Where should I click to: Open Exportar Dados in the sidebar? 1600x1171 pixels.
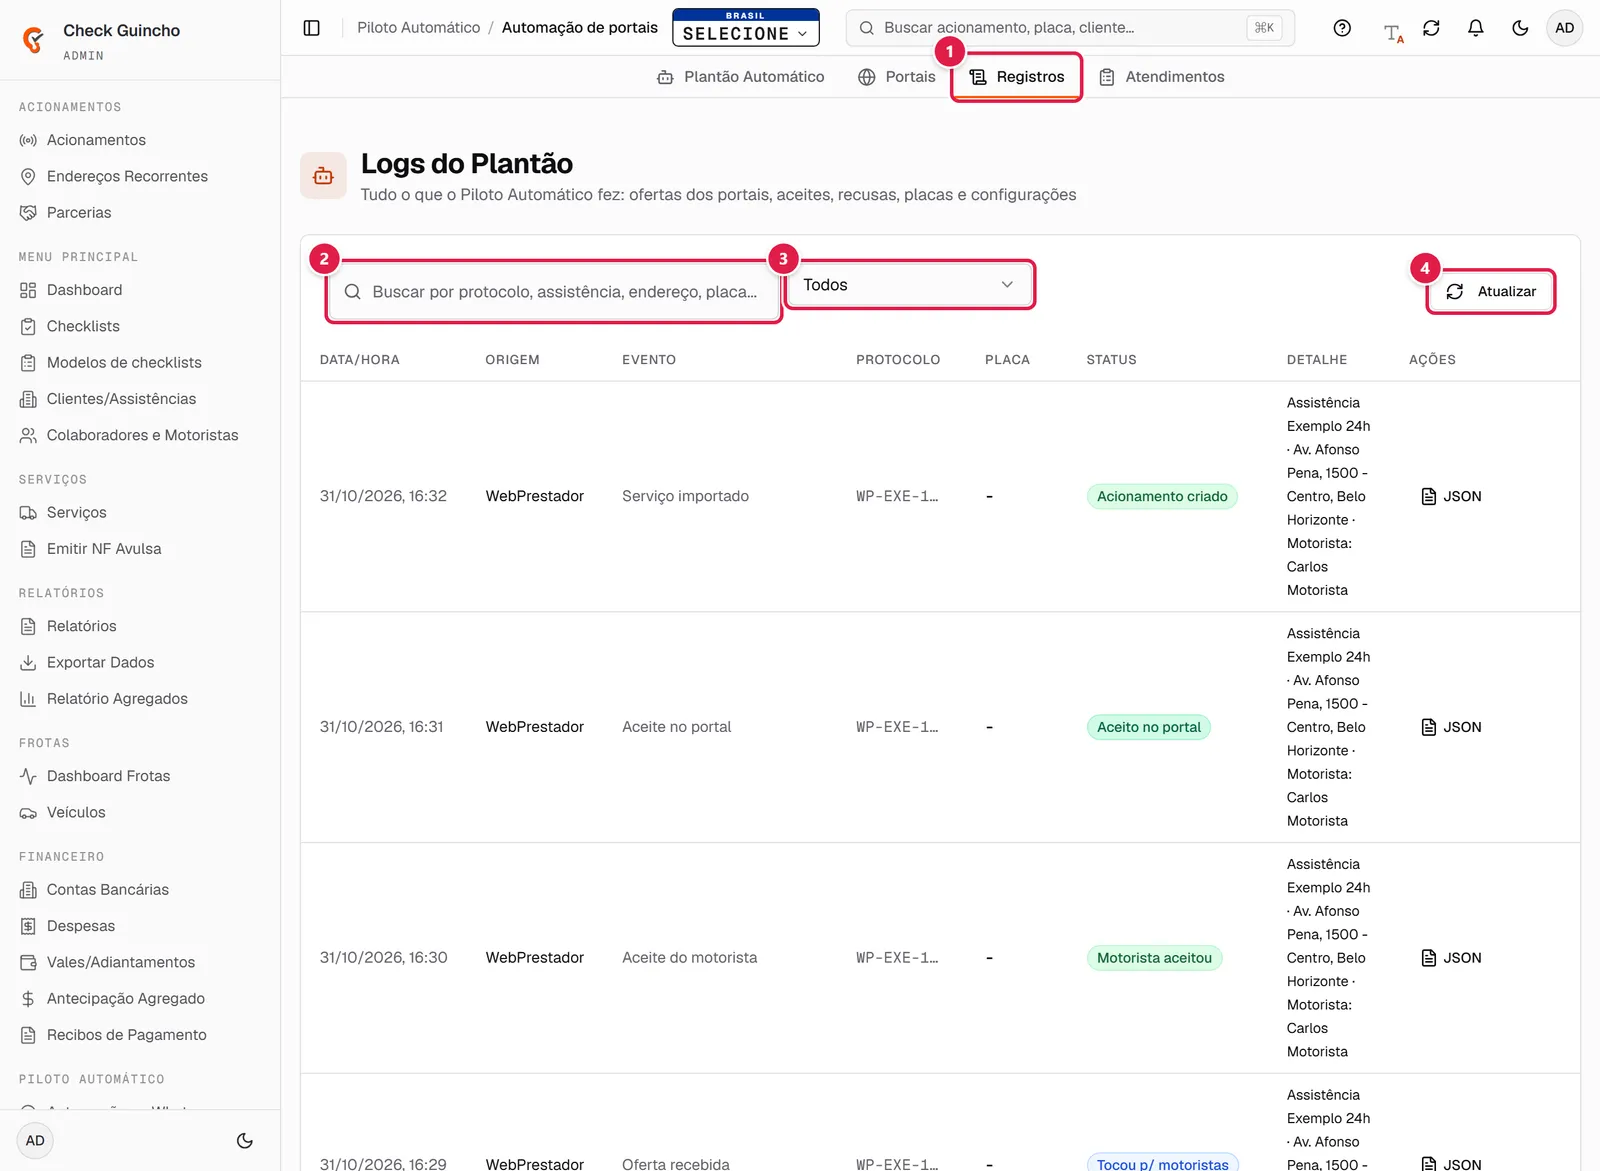[x=140, y=662]
